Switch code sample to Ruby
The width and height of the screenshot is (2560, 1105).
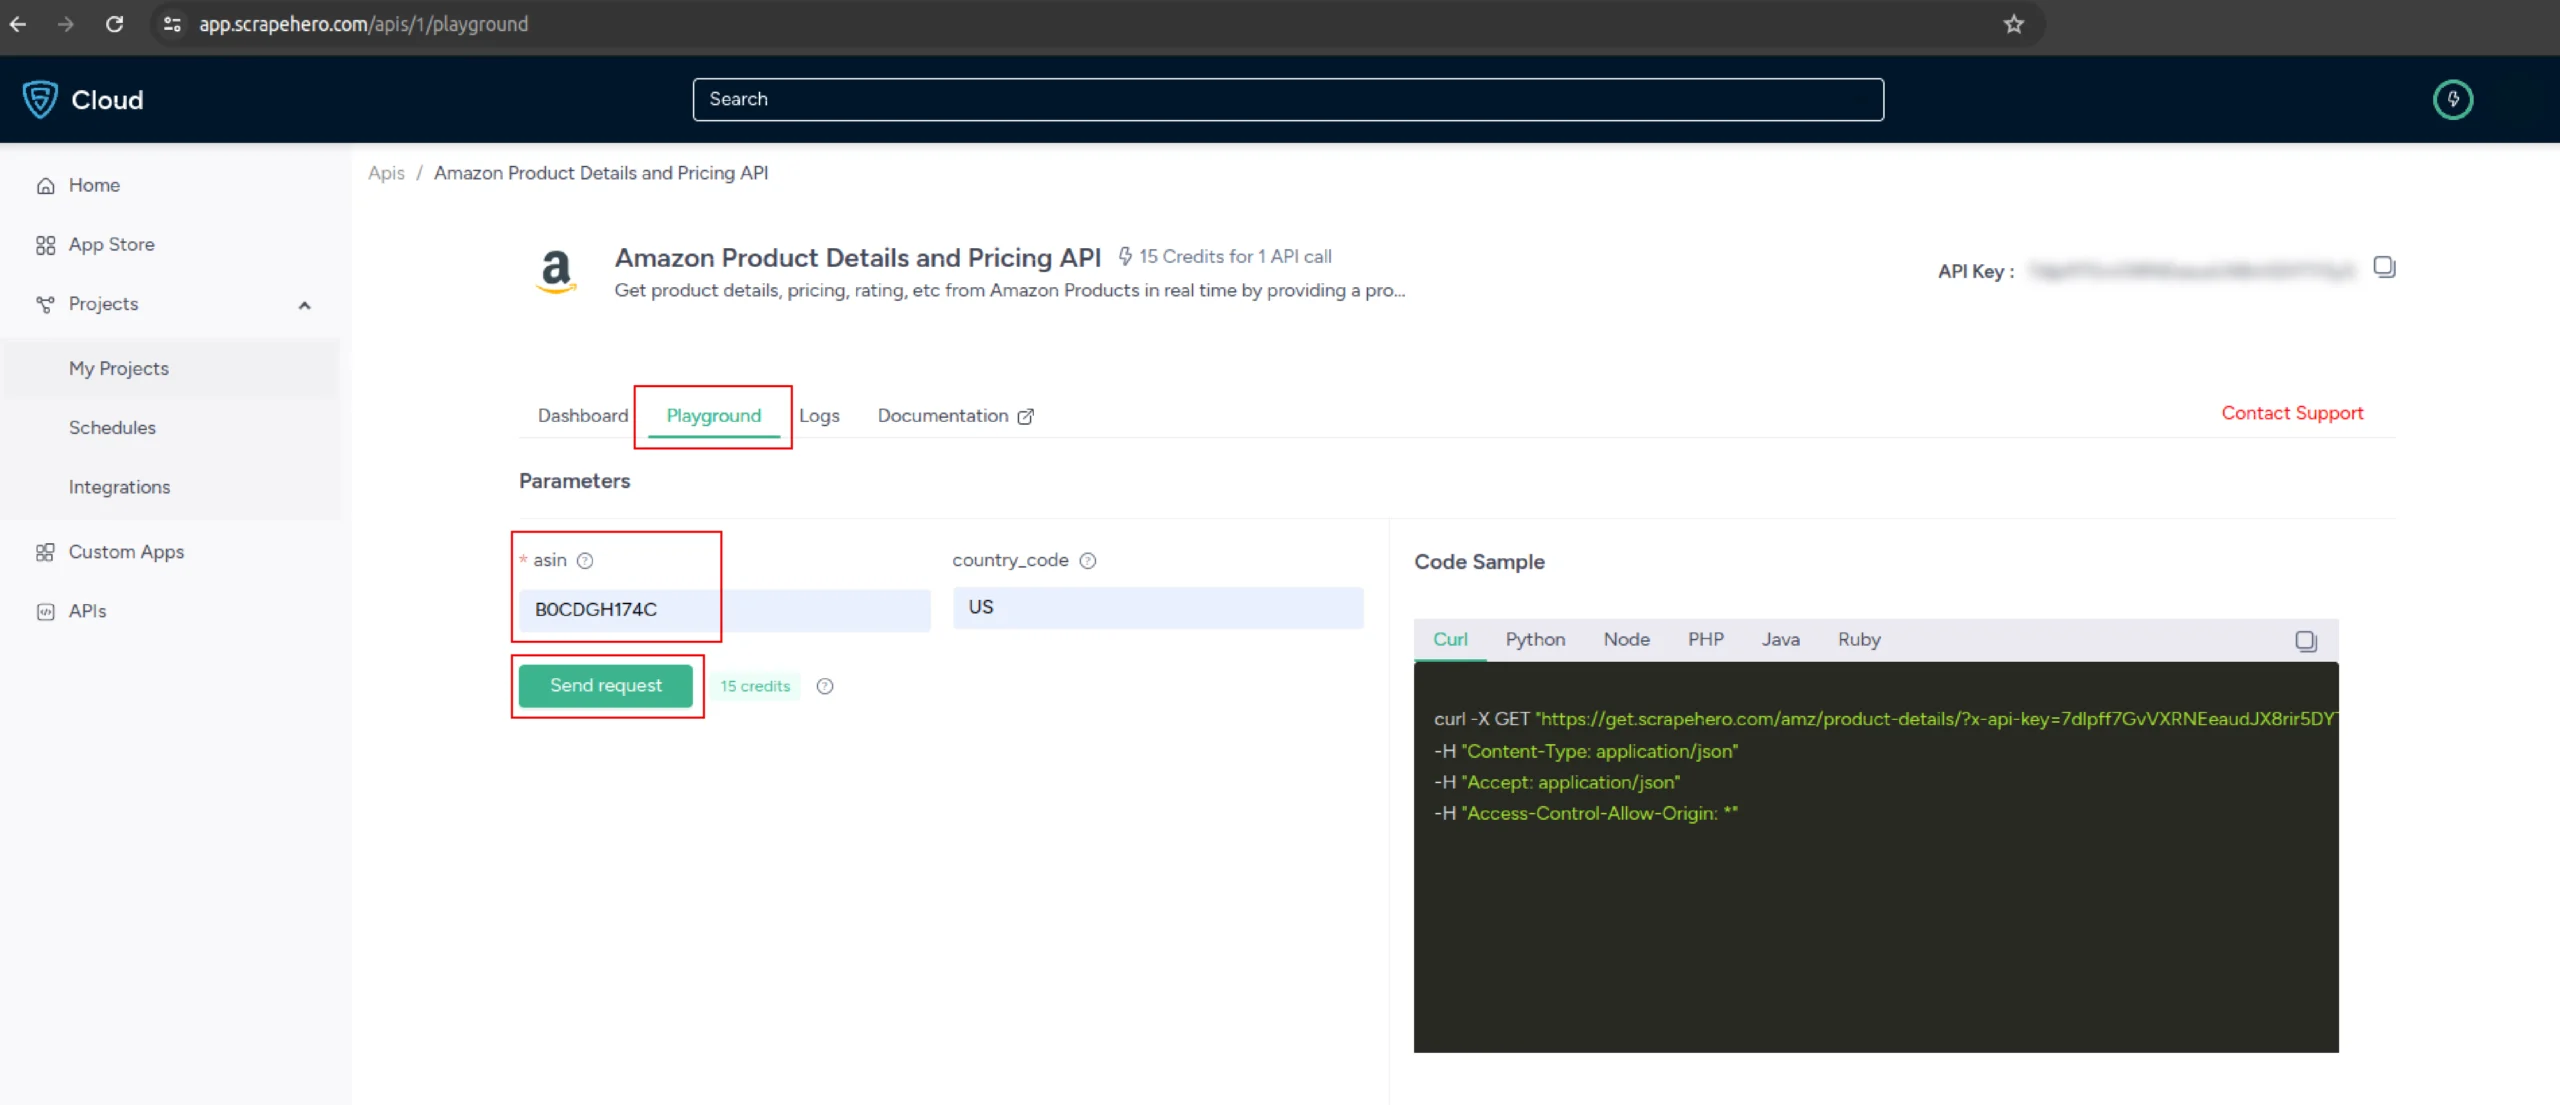pyautogui.click(x=1858, y=639)
